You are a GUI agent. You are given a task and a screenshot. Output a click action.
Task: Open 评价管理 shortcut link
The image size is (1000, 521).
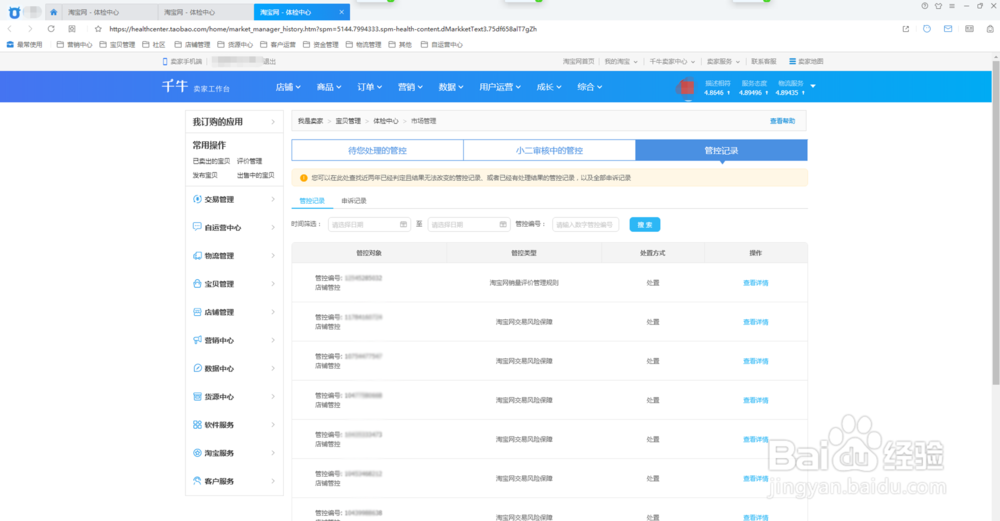(x=249, y=161)
